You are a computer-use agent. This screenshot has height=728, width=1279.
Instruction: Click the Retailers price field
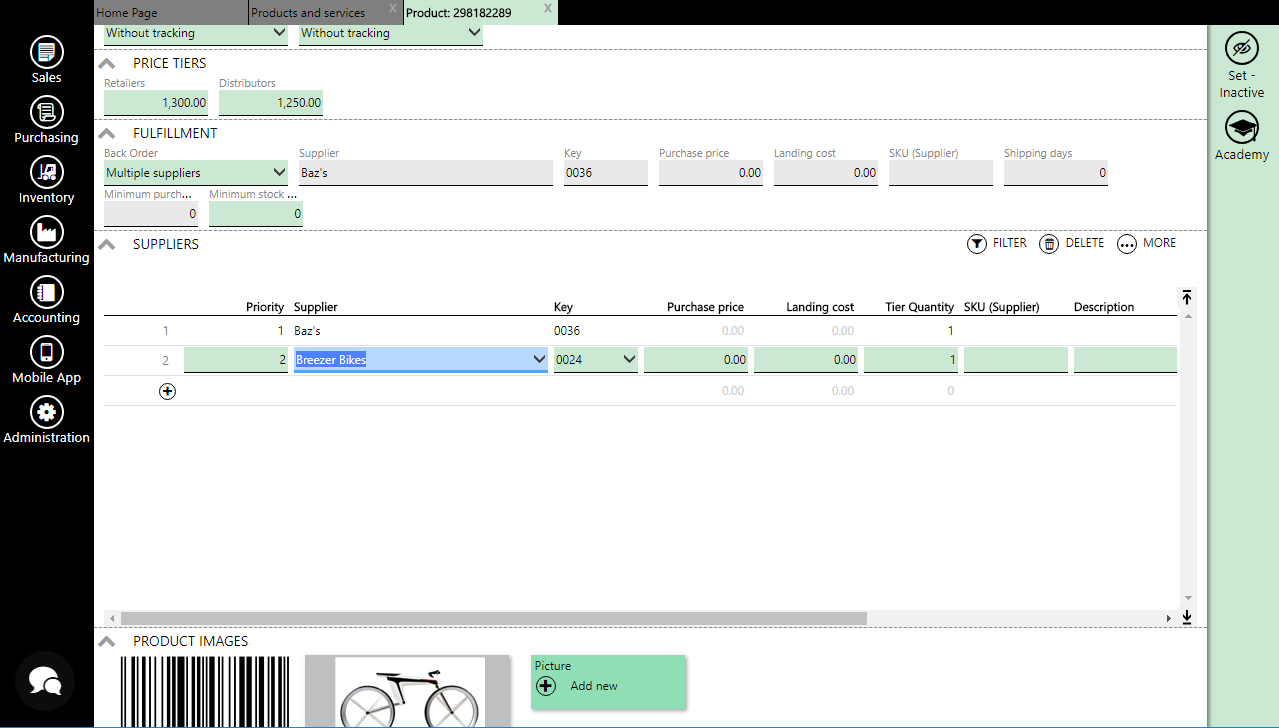pyautogui.click(x=156, y=102)
